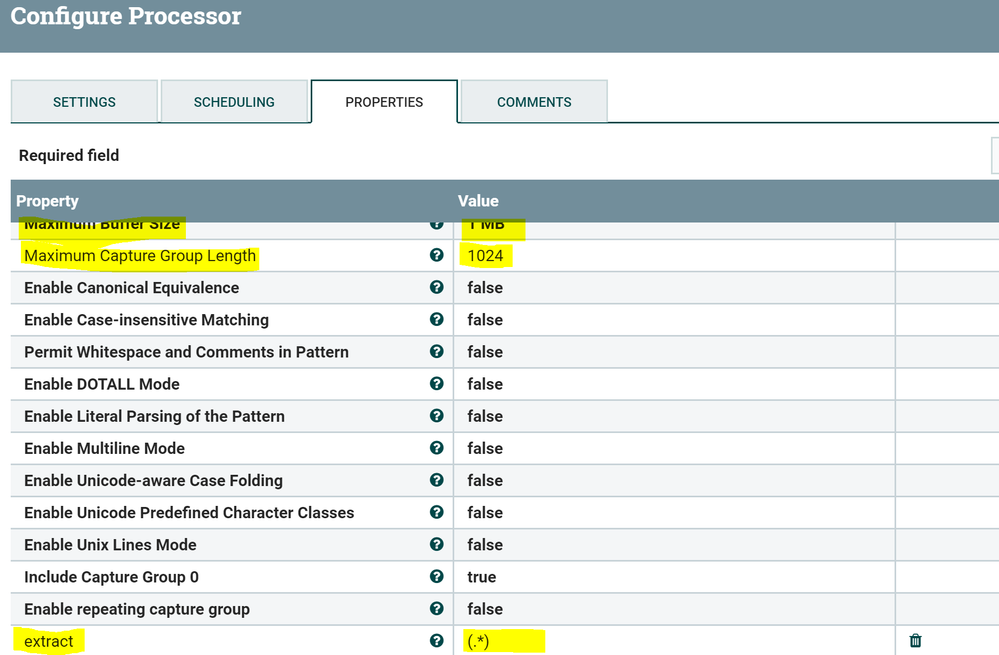Delete the extract property with trash icon
The image size is (999, 655).
point(915,641)
